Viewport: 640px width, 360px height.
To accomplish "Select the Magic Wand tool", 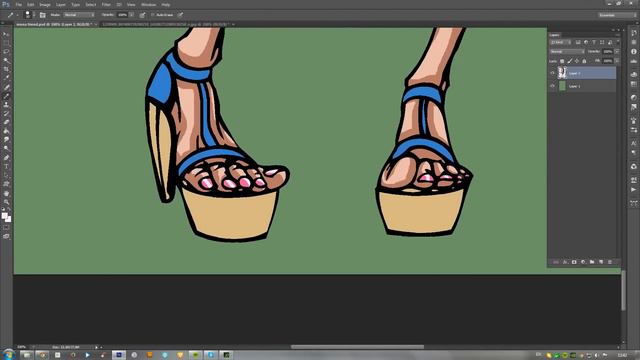I will pyautogui.click(x=6, y=61).
